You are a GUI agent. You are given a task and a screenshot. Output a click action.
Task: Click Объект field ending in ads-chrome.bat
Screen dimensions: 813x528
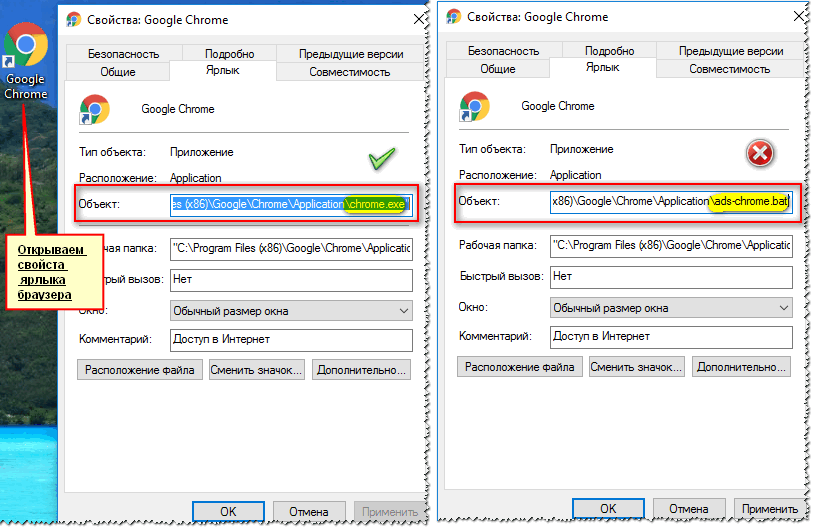[x=671, y=201]
